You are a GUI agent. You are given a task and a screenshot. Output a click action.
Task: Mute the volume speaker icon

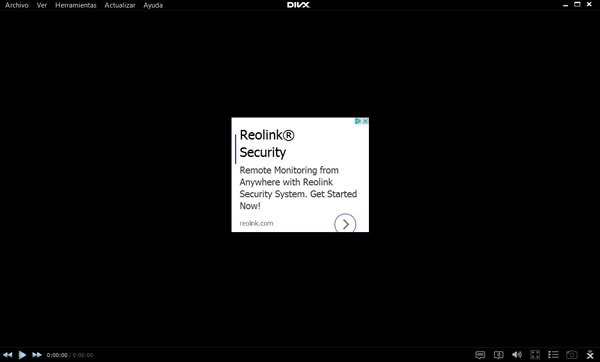[x=517, y=355]
